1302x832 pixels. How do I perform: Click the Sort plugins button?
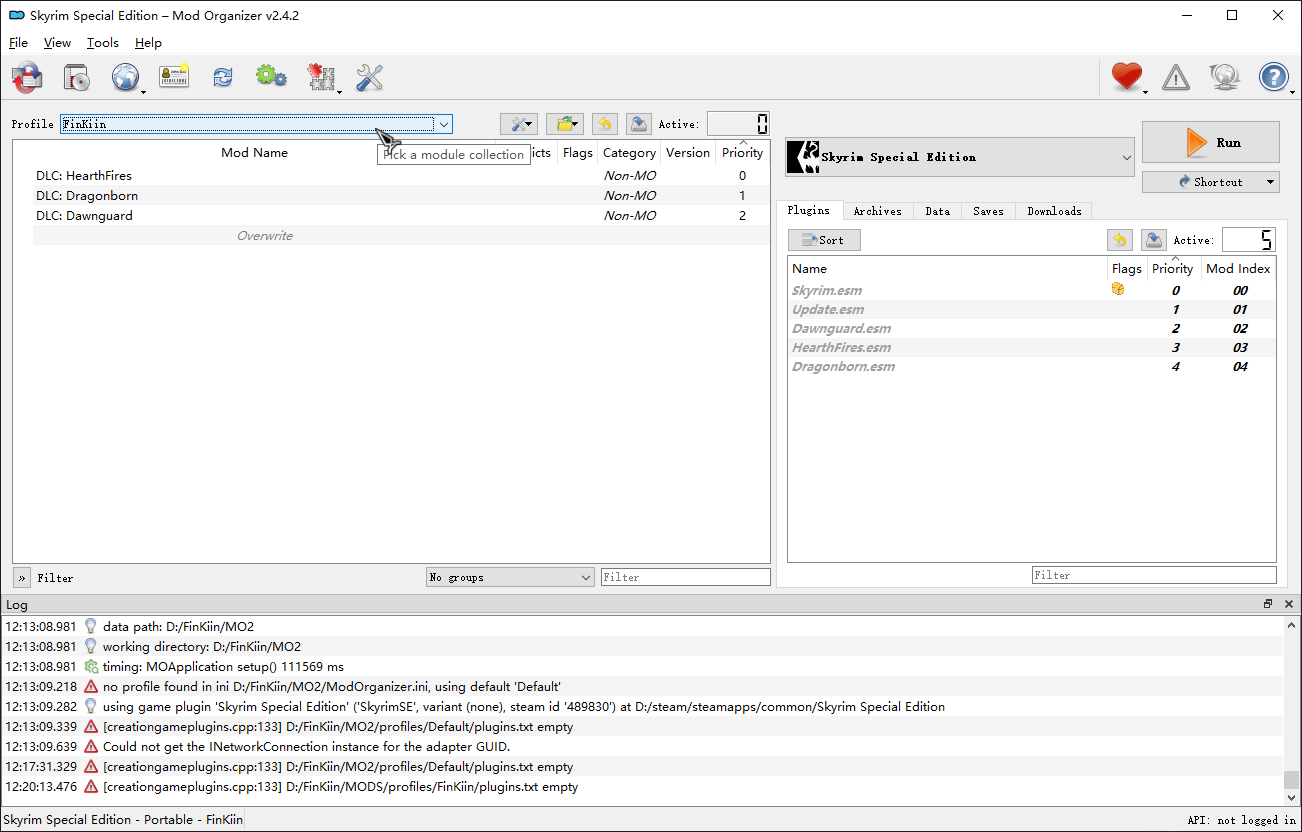point(824,240)
